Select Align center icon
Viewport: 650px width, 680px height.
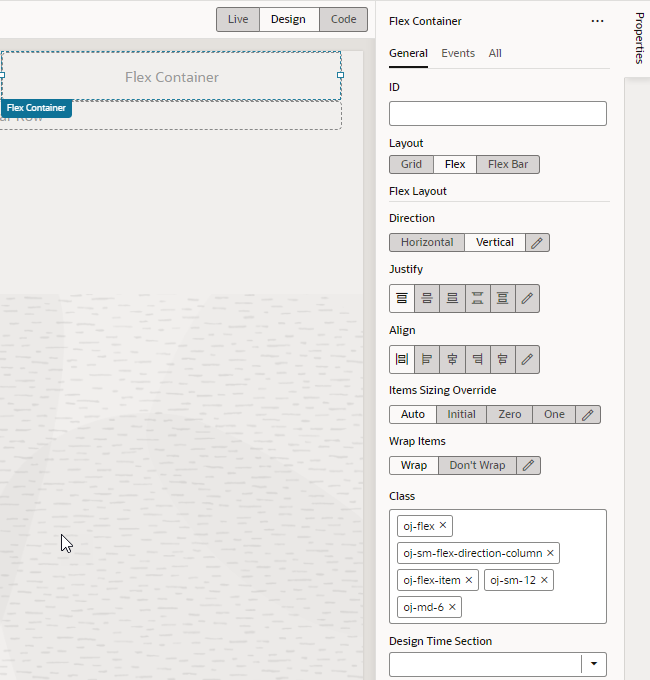[x=452, y=359]
